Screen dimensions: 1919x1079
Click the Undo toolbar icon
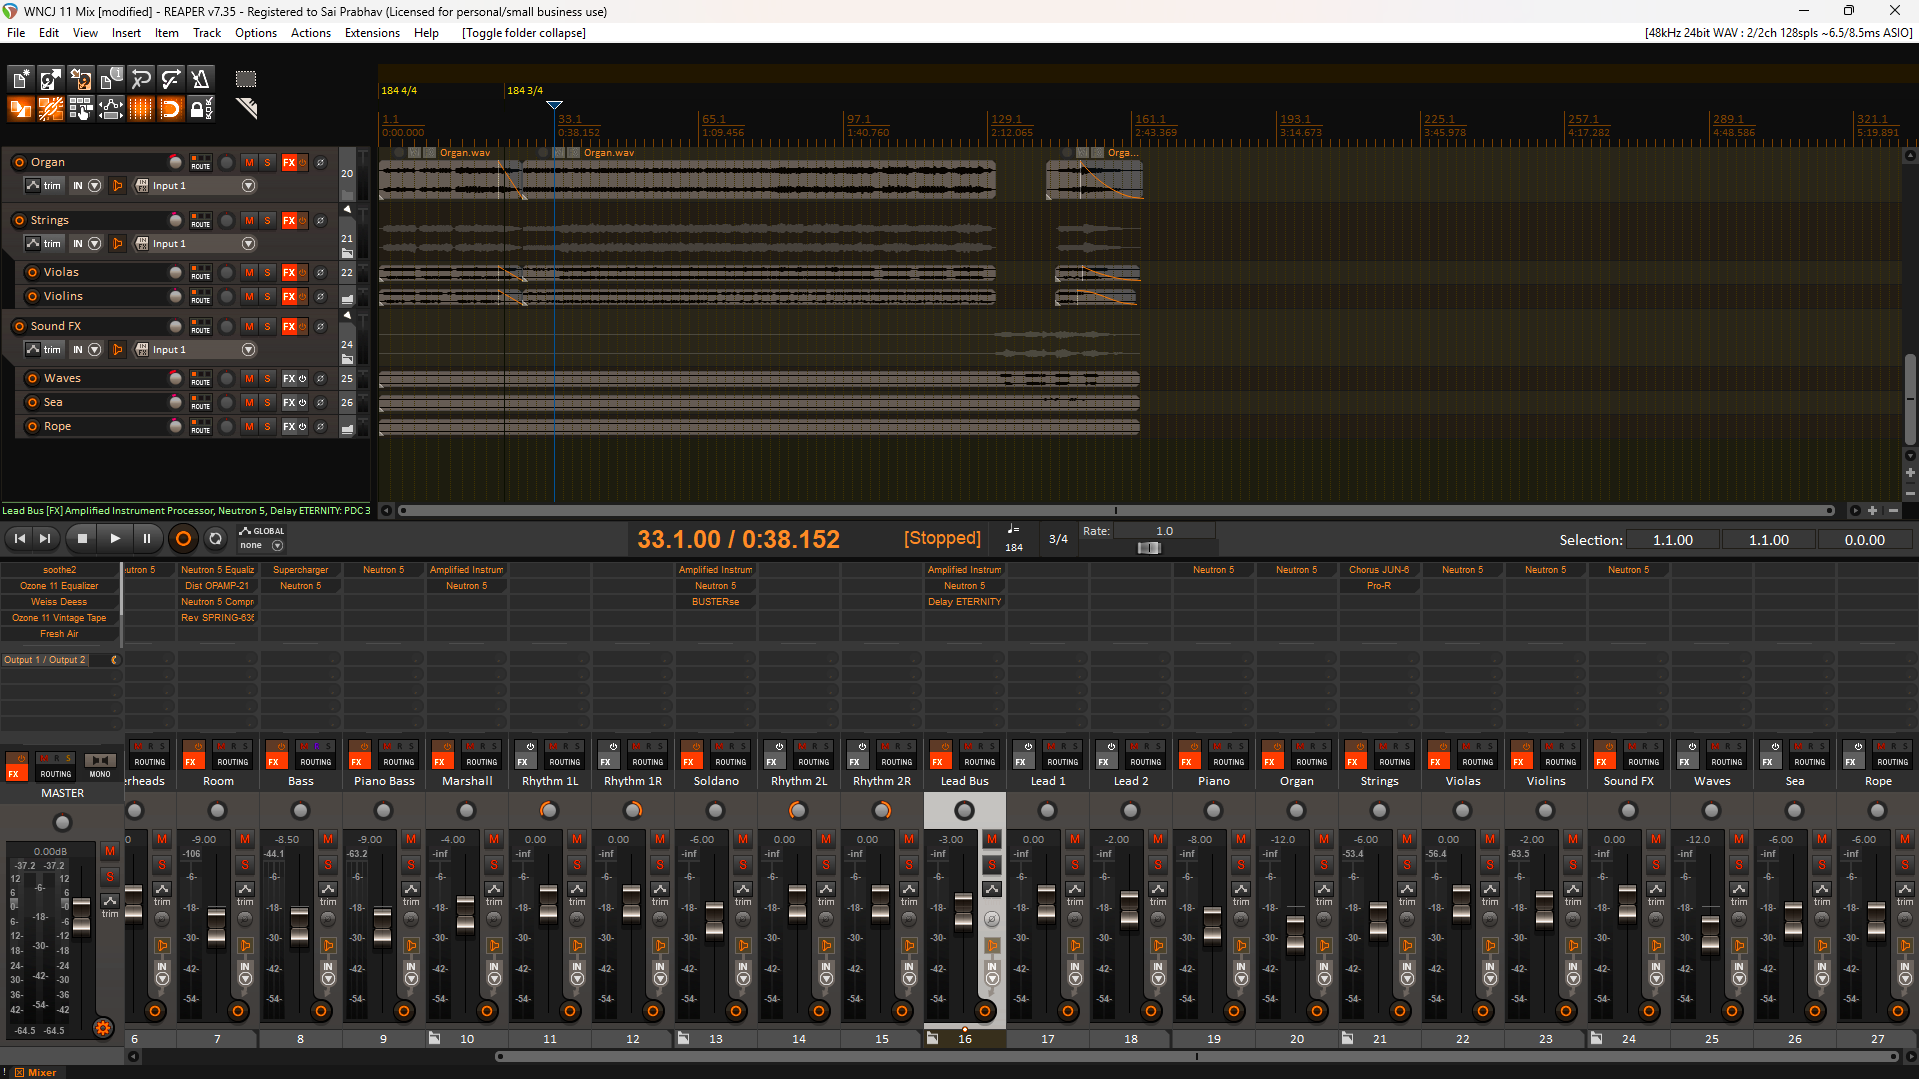(140, 79)
